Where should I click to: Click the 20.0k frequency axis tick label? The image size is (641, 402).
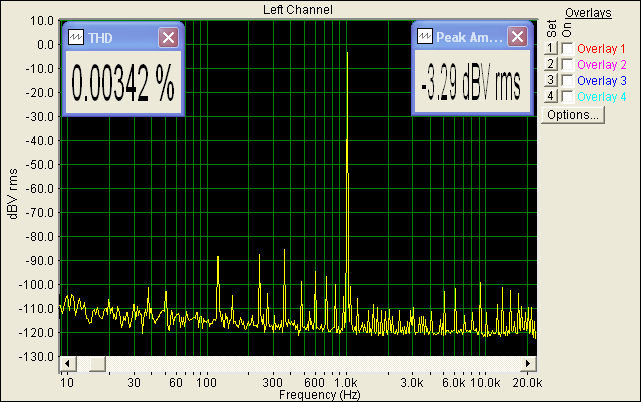(527, 383)
